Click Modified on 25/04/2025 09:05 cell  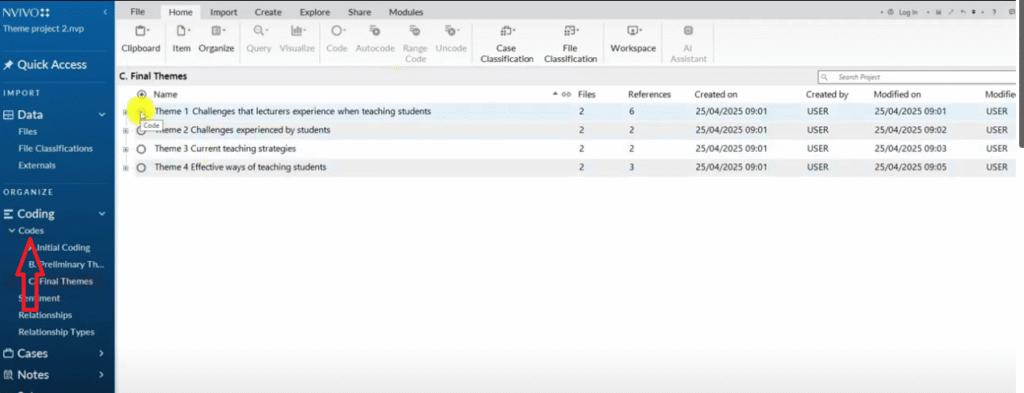[x=910, y=168]
